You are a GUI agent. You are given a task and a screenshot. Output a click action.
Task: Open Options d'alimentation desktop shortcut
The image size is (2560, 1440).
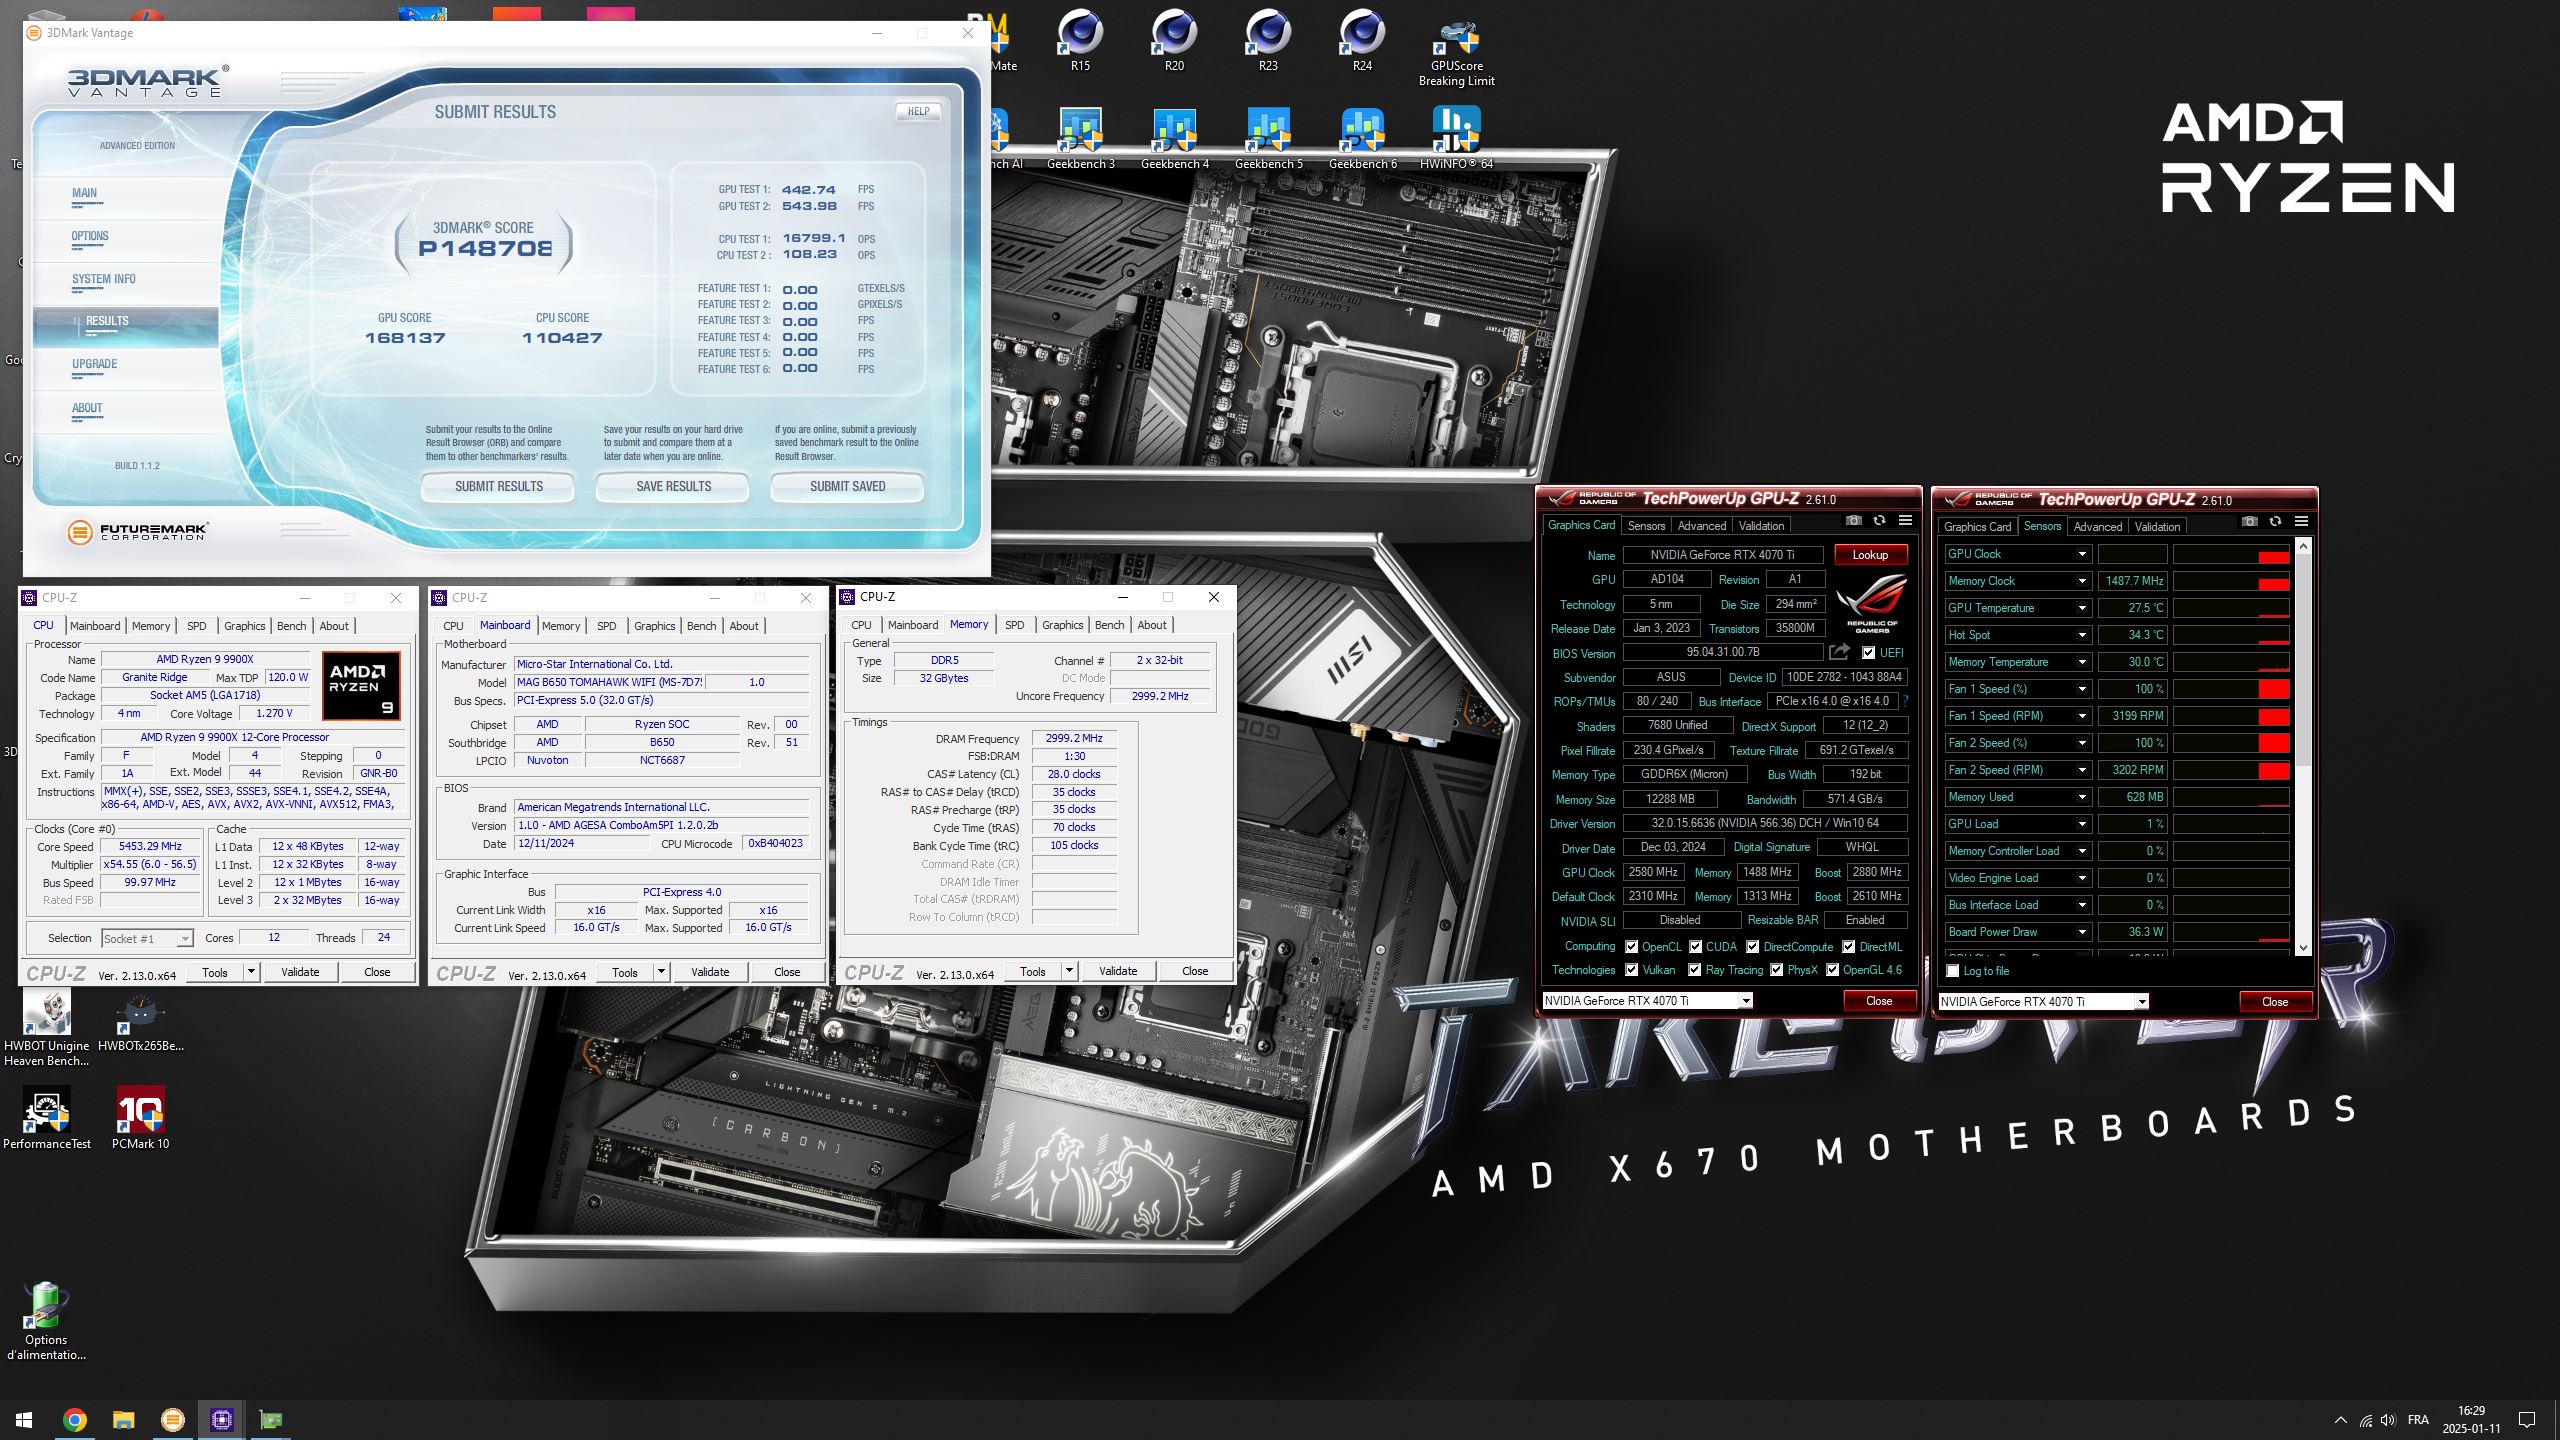tap(47, 1320)
